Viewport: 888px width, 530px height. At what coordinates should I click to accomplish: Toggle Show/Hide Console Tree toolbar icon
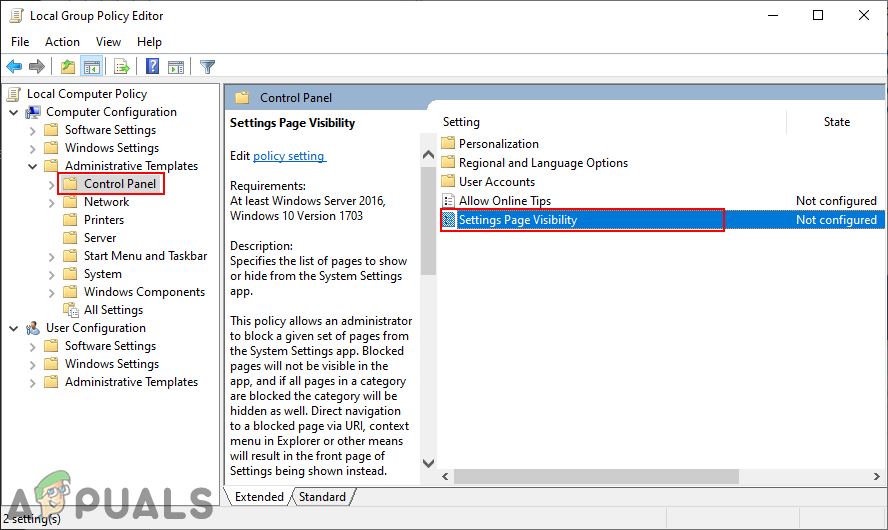91,67
